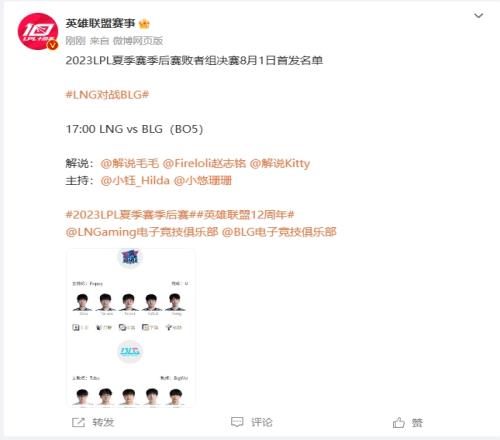Open the #LNG对战BLG# hashtag
This screenshot has height=440, width=500.
click(107, 95)
